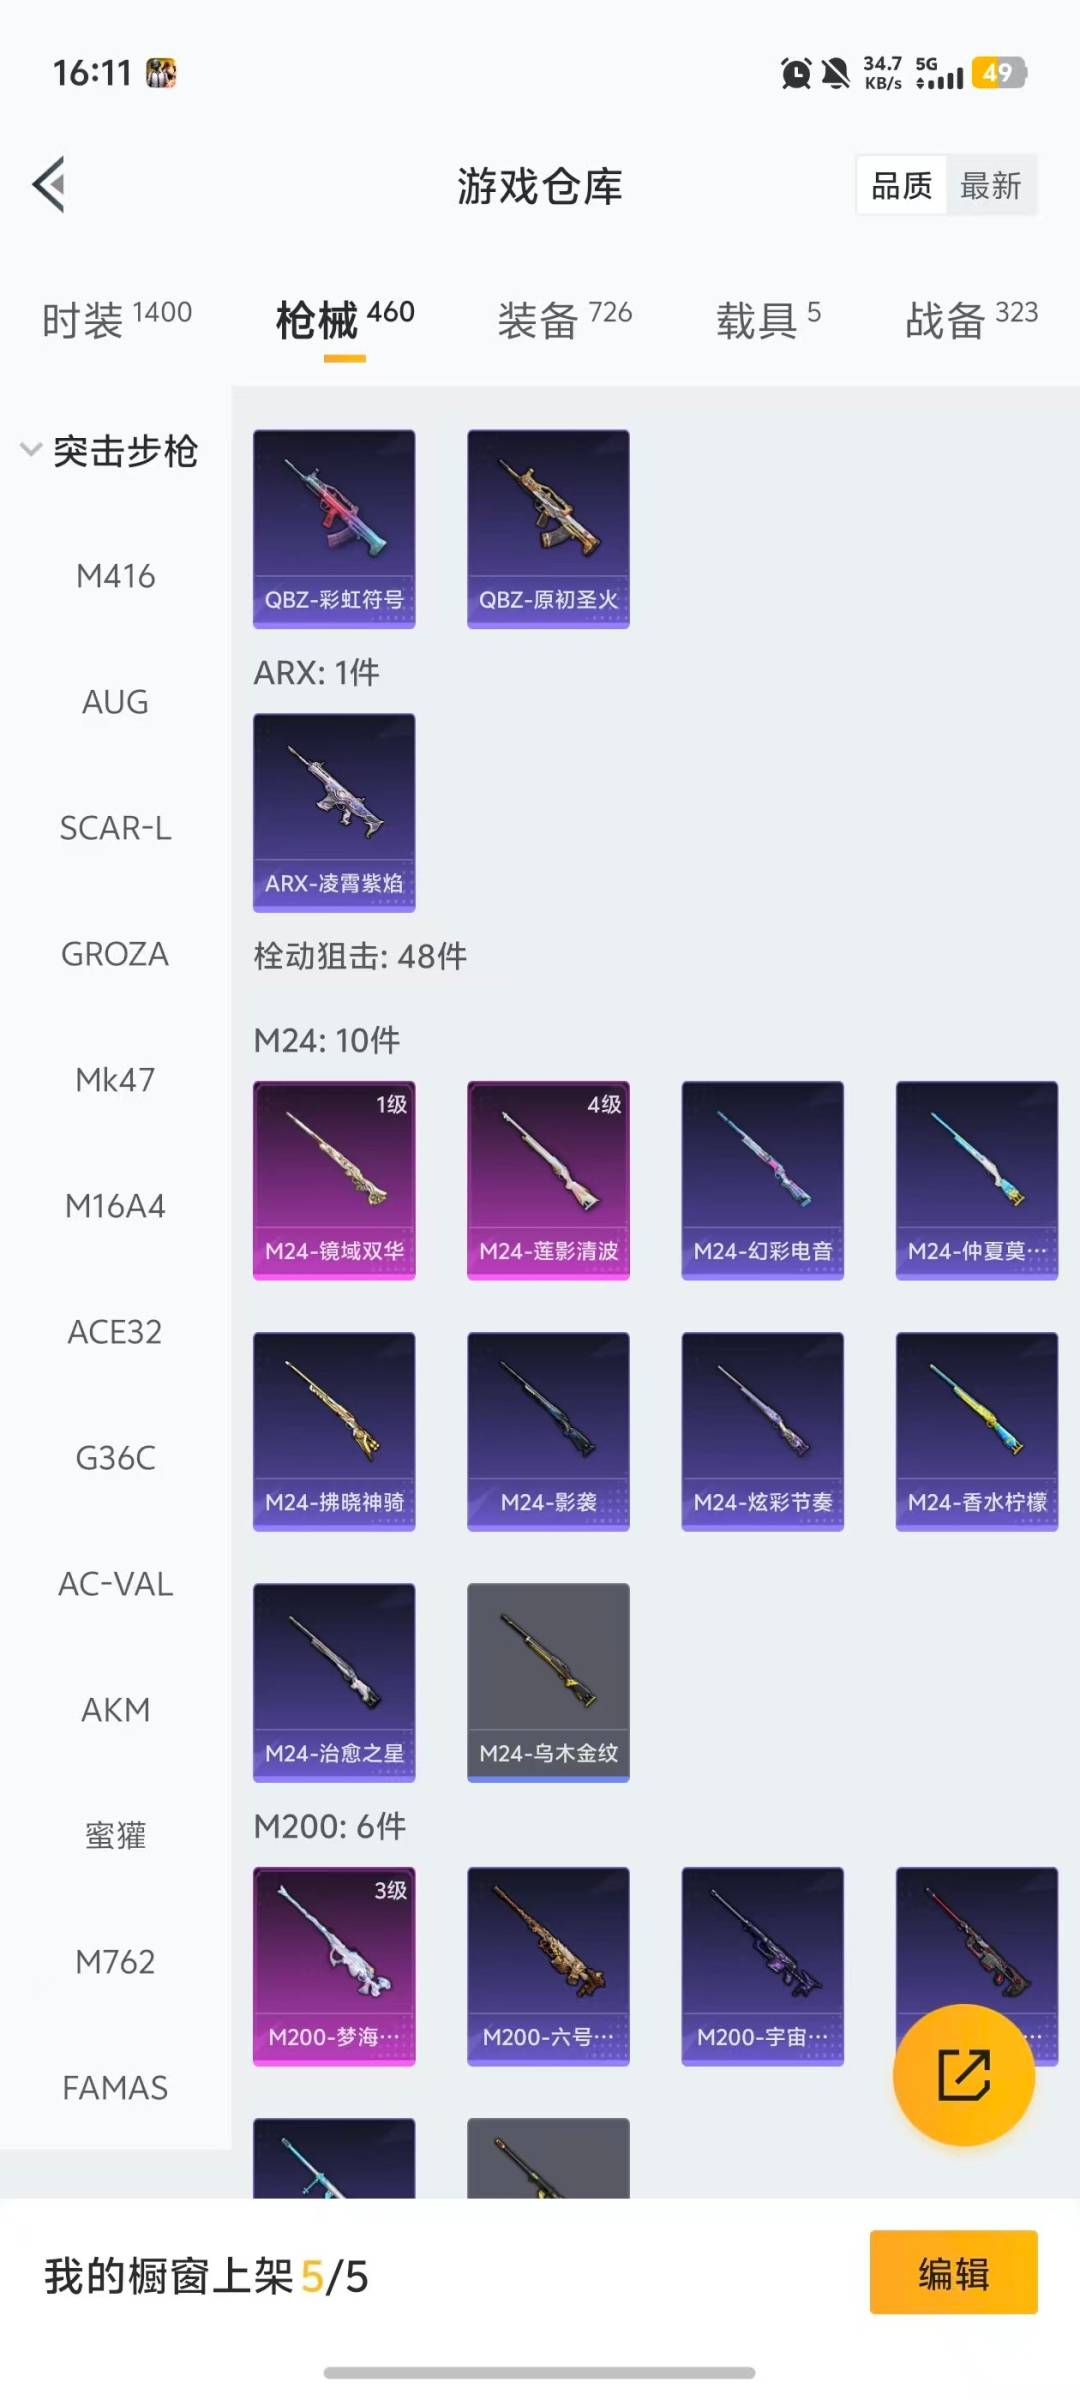Switch sorting to 最新
1080x2400 pixels.
click(991, 185)
